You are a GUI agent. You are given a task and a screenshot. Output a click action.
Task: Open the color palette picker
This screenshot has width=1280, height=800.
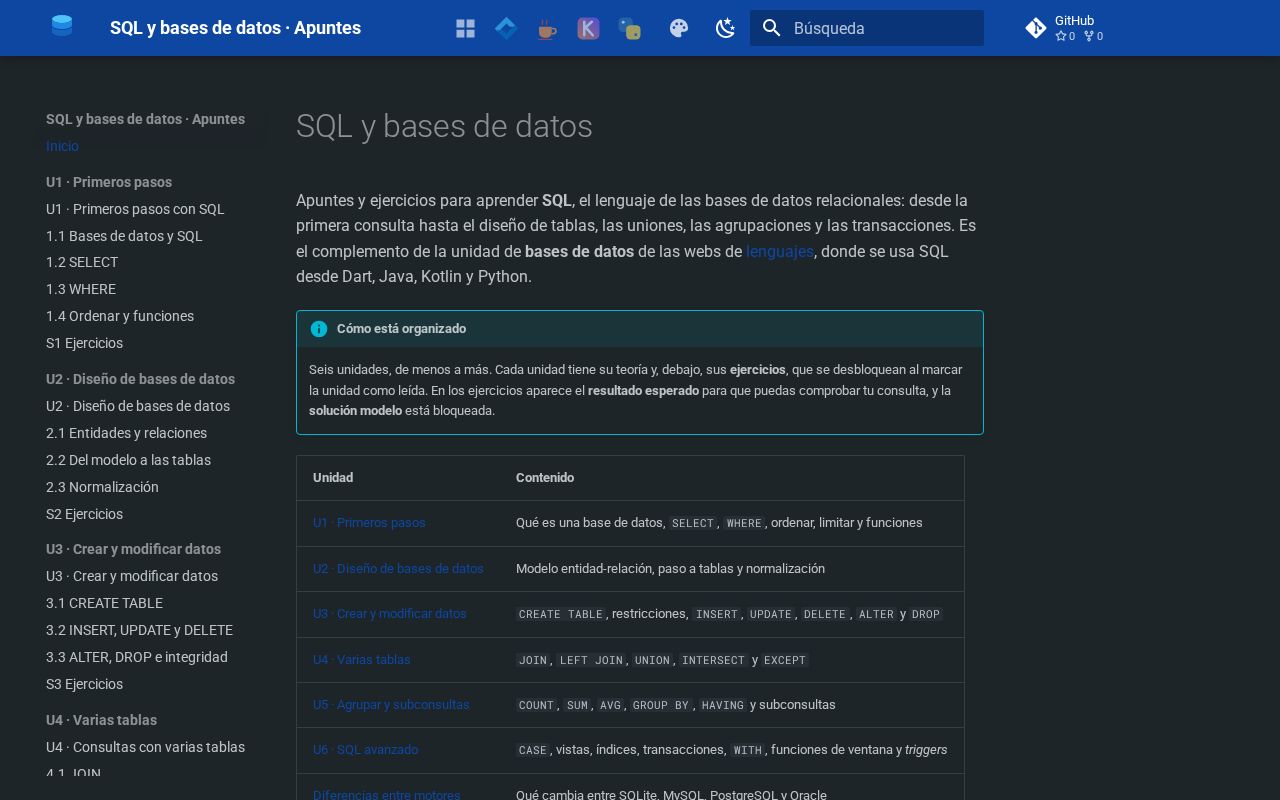(679, 28)
